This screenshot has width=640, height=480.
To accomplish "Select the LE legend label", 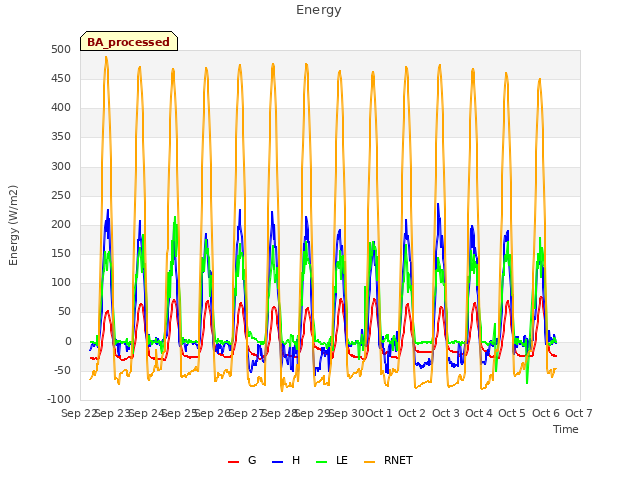I will (342, 460).
